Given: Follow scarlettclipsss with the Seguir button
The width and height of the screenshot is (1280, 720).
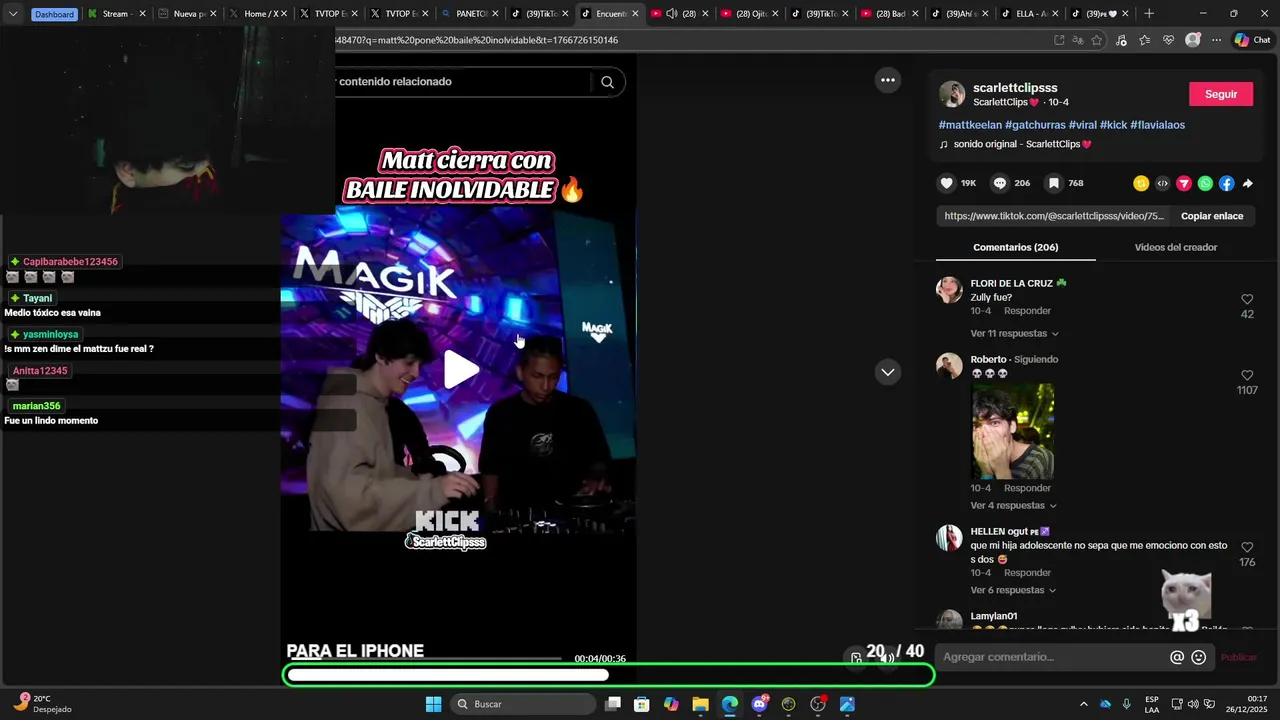Looking at the screenshot, I should [x=1220, y=94].
